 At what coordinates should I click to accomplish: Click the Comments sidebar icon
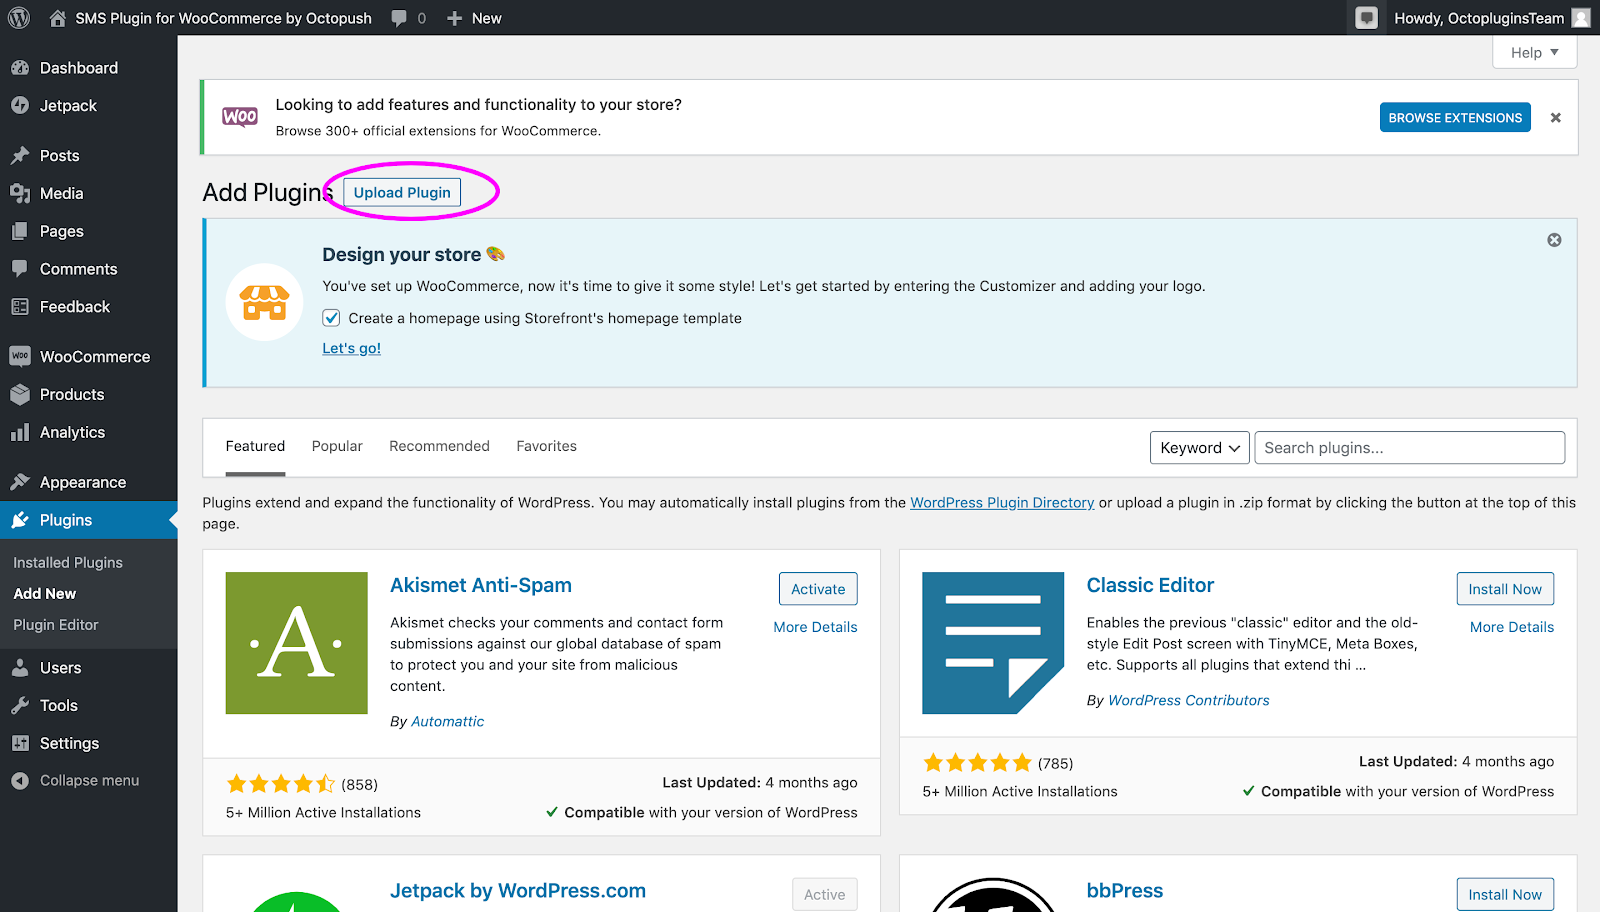pos(20,269)
